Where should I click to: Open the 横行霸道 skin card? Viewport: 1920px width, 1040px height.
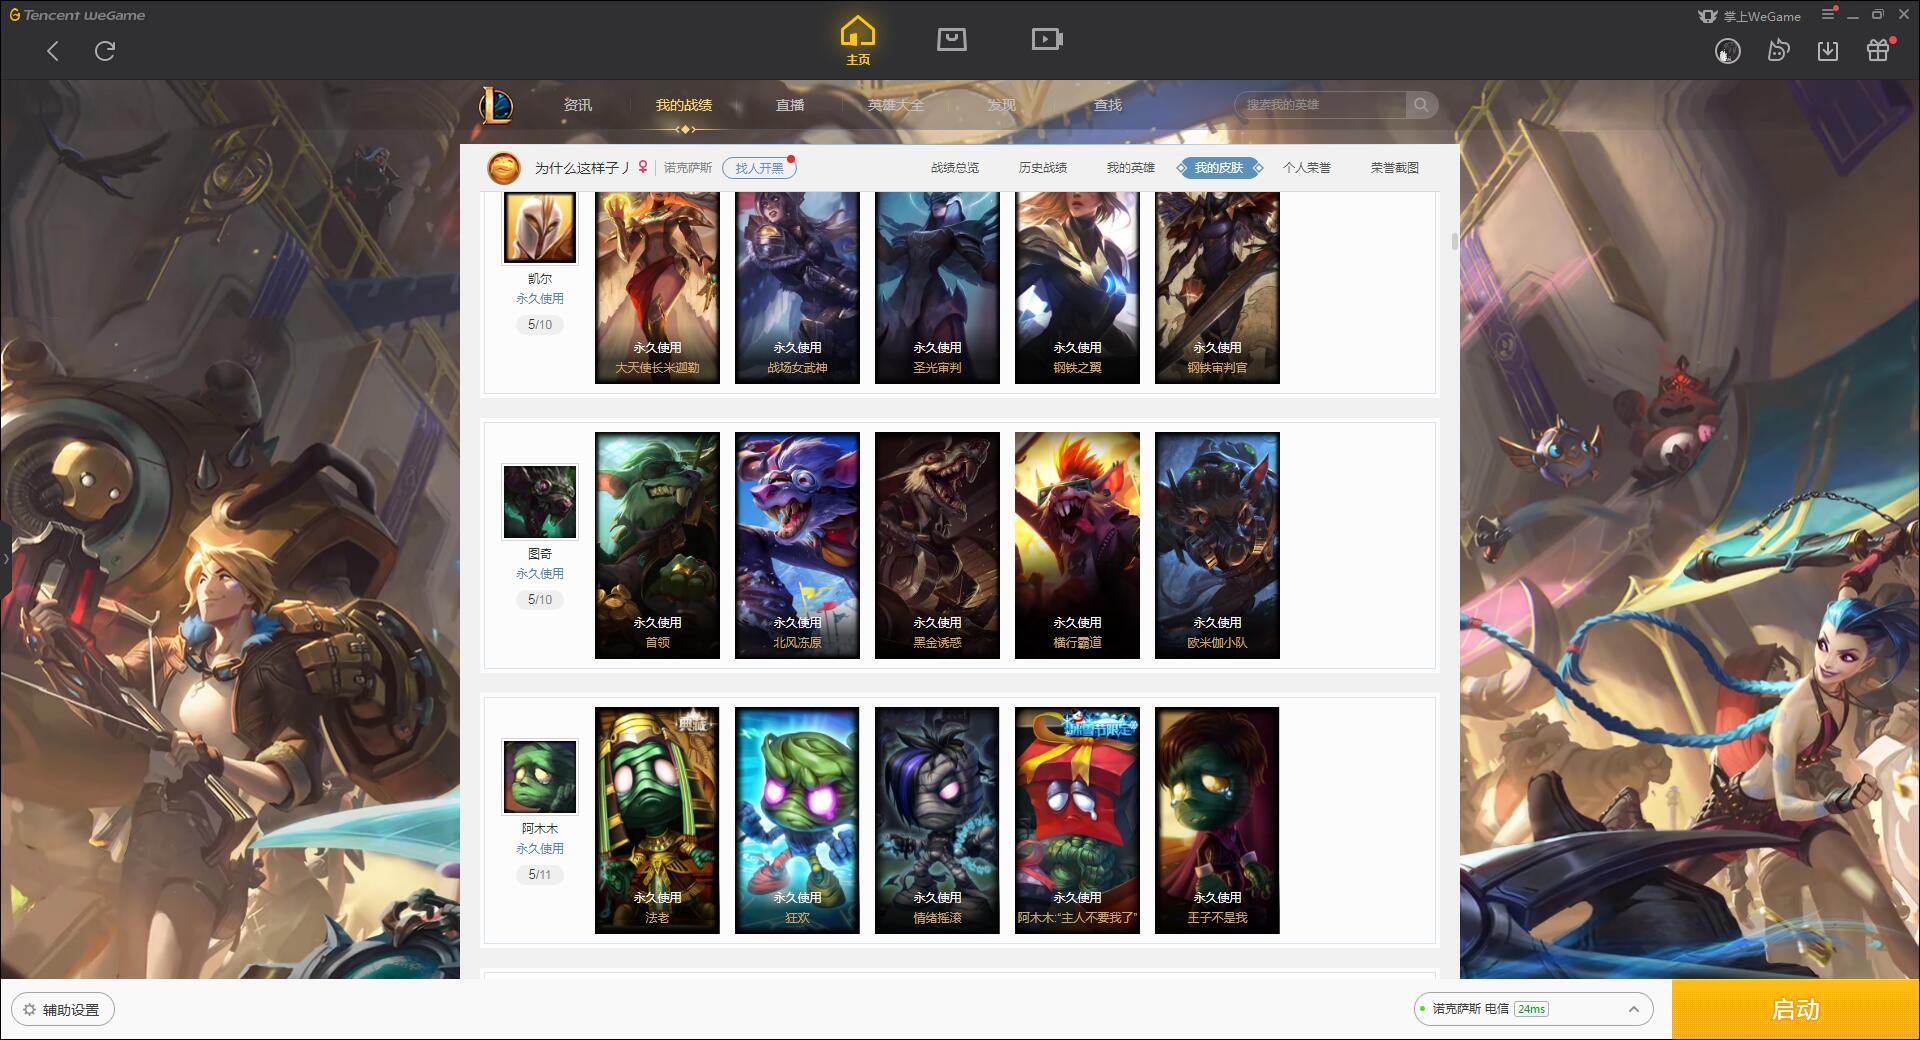(1077, 545)
